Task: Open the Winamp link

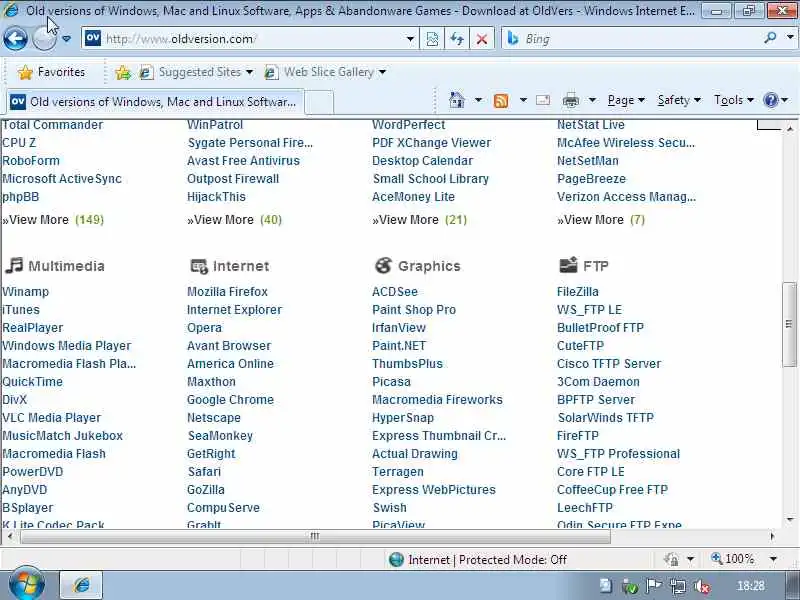Action: [x=26, y=292]
